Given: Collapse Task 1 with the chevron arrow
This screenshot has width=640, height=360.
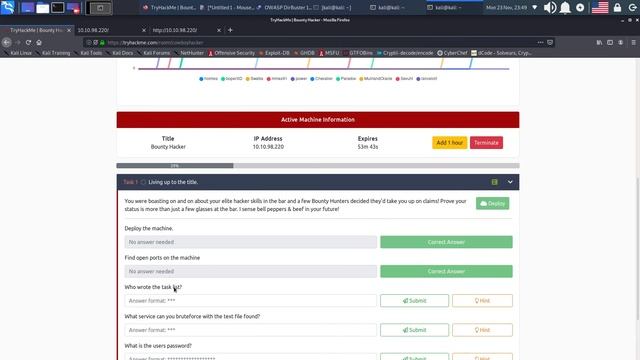Looking at the screenshot, I should tap(510, 182).
